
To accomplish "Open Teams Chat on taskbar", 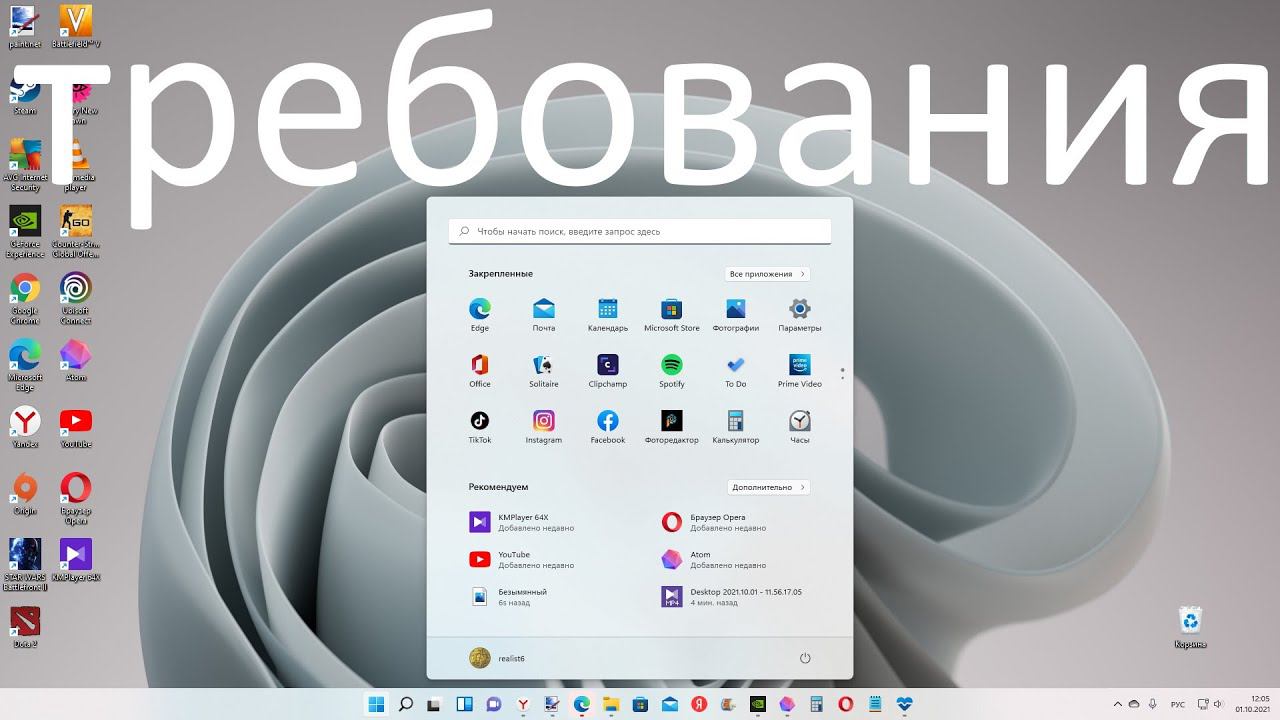I will point(493,704).
